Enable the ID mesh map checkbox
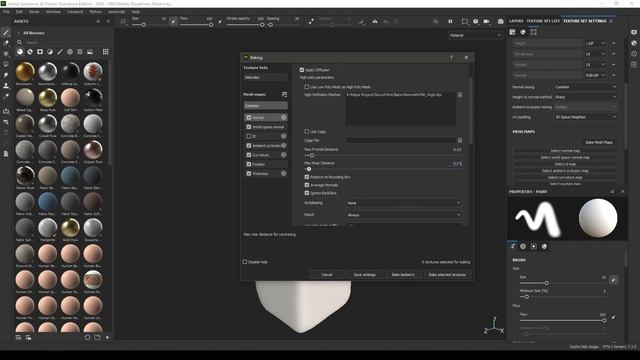The height and width of the screenshot is (360, 640). 249,136
